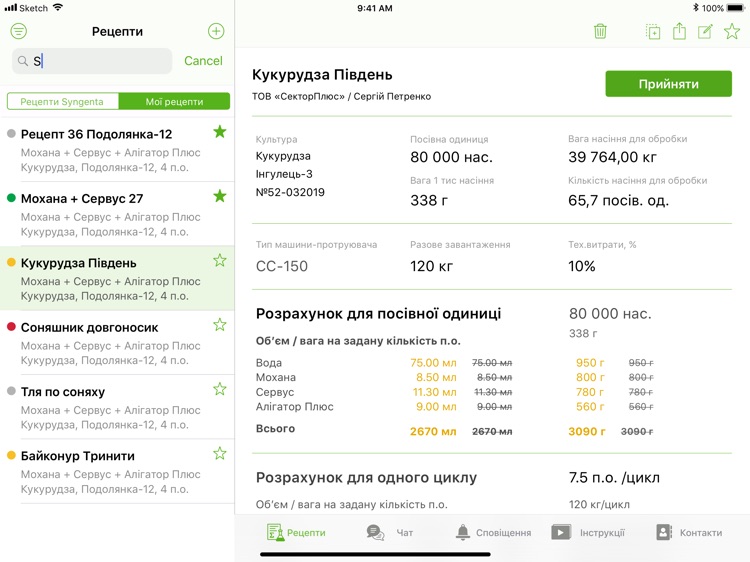Click the 120 кг load value
This screenshot has height=562, width=750.
[x=431, y=266]
